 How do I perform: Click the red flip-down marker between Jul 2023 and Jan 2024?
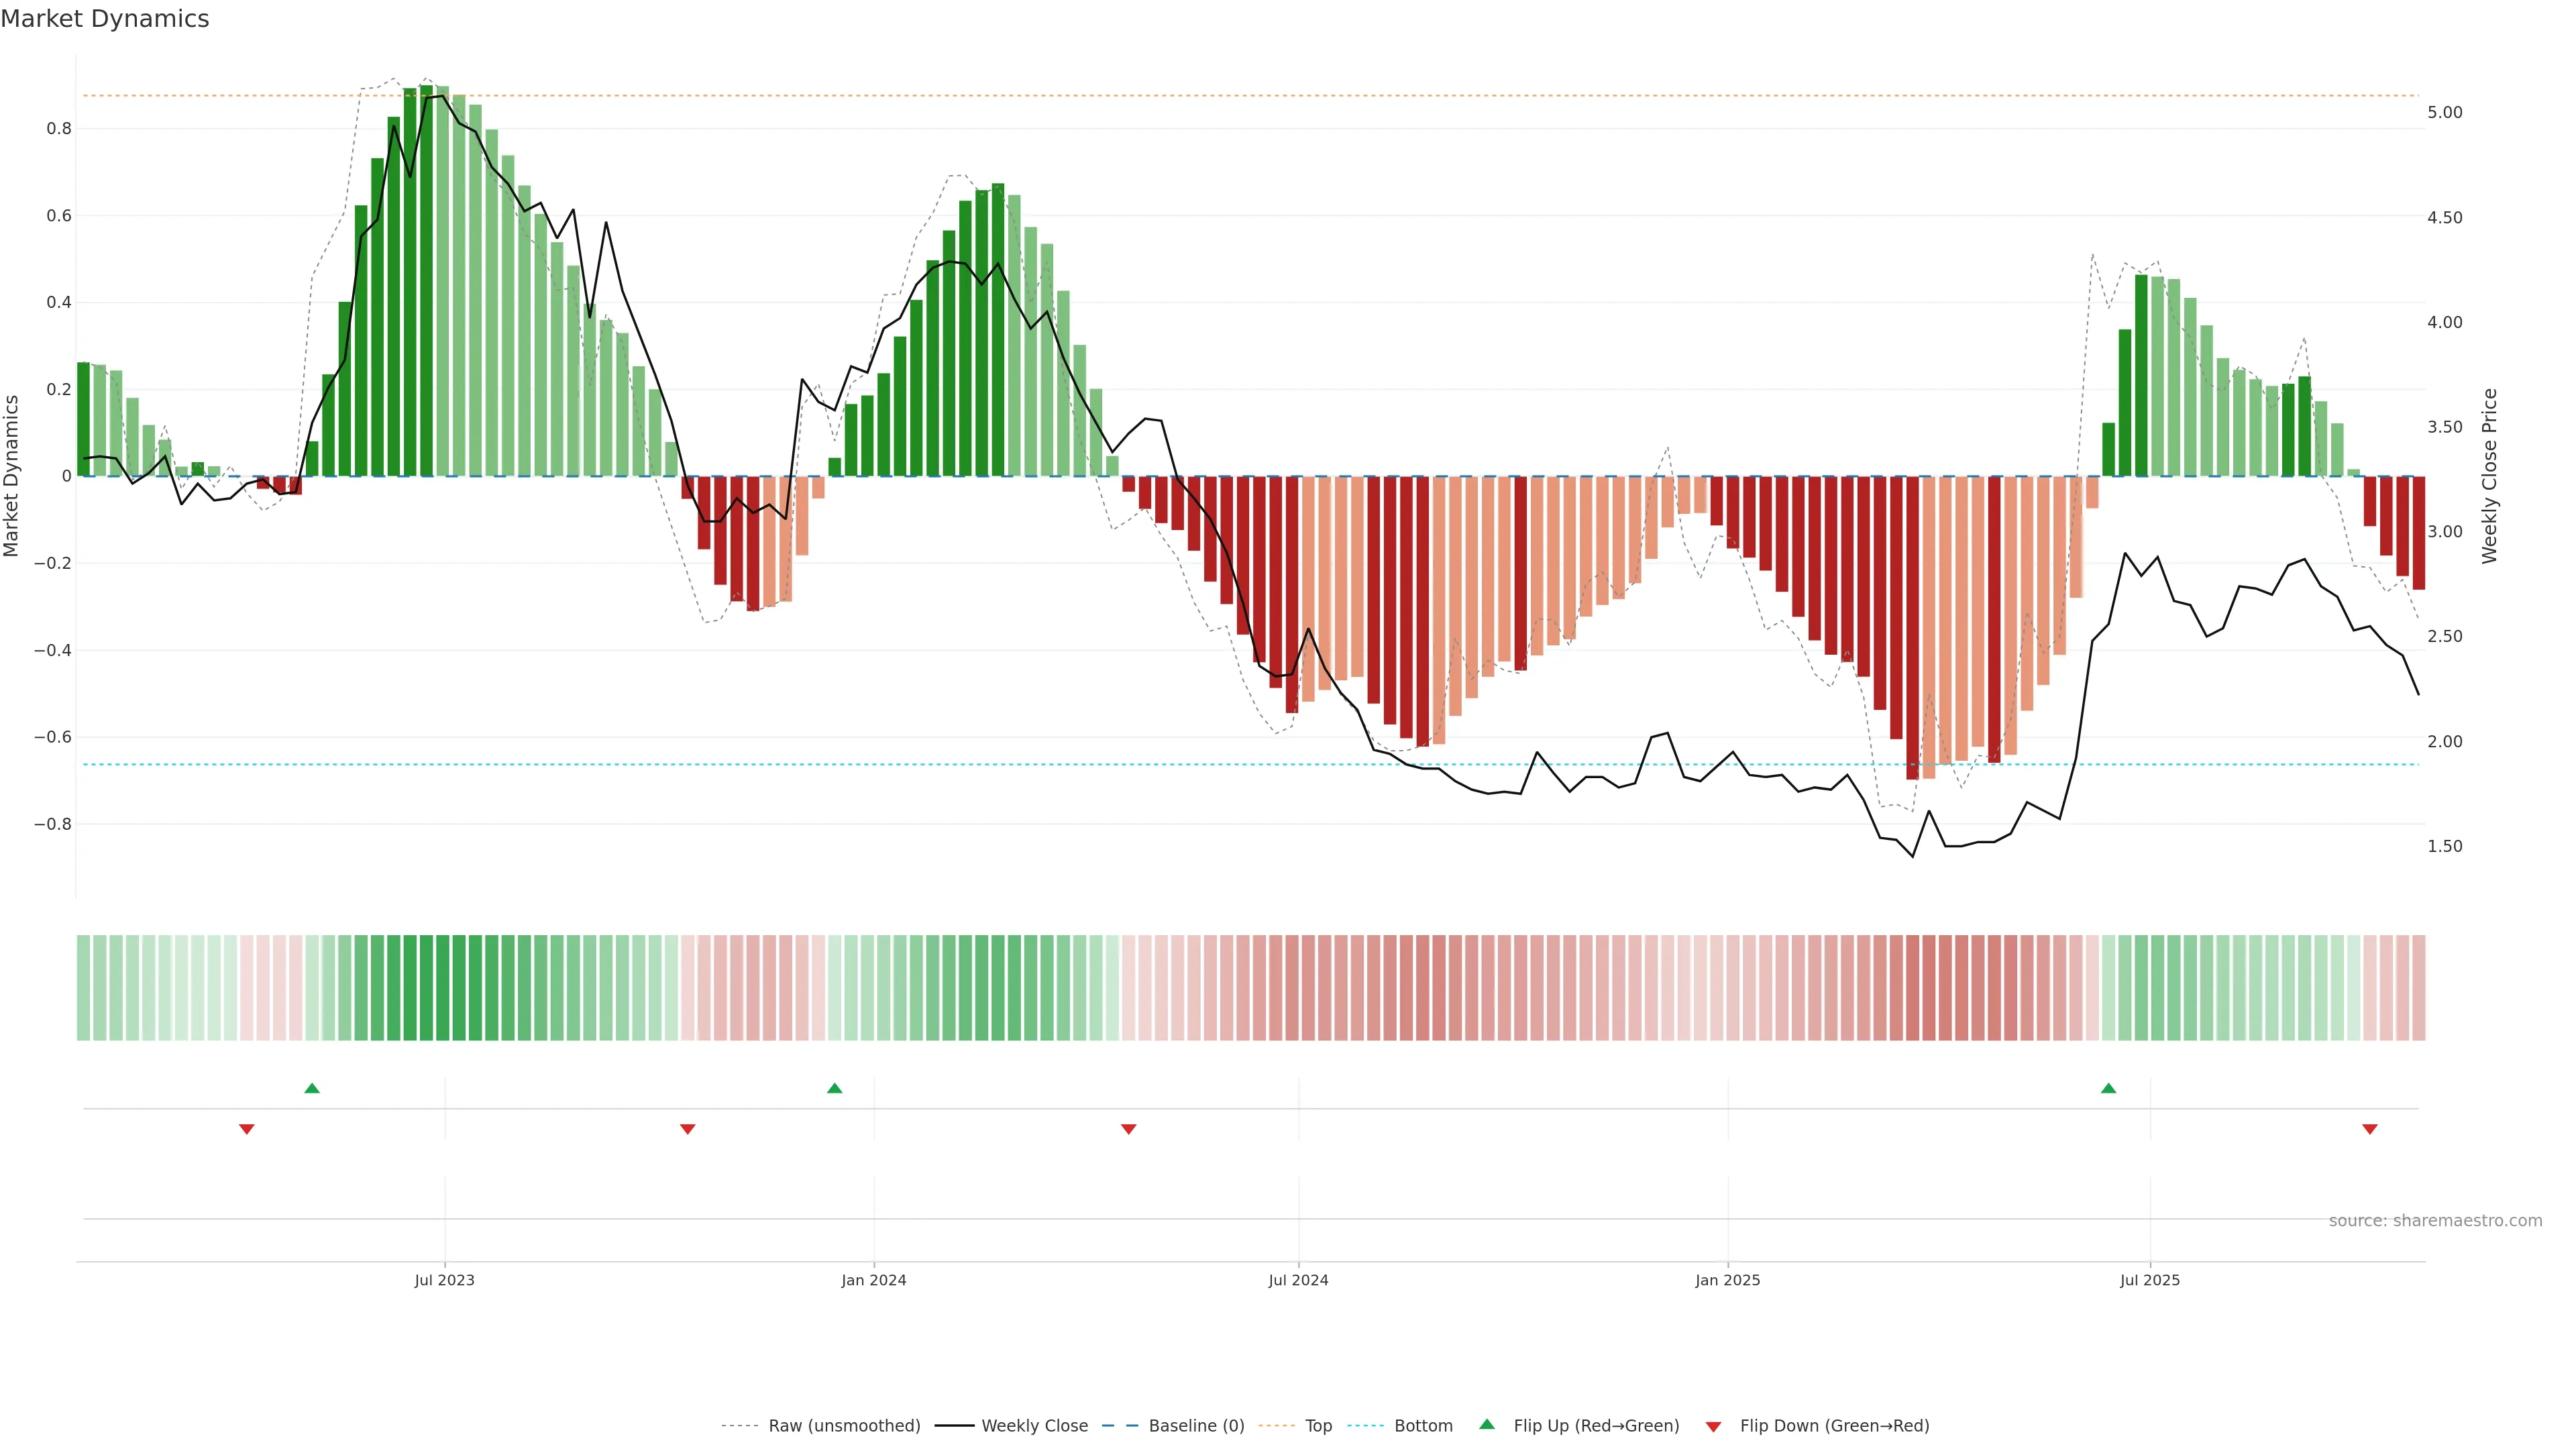[x=688, y=1129]
